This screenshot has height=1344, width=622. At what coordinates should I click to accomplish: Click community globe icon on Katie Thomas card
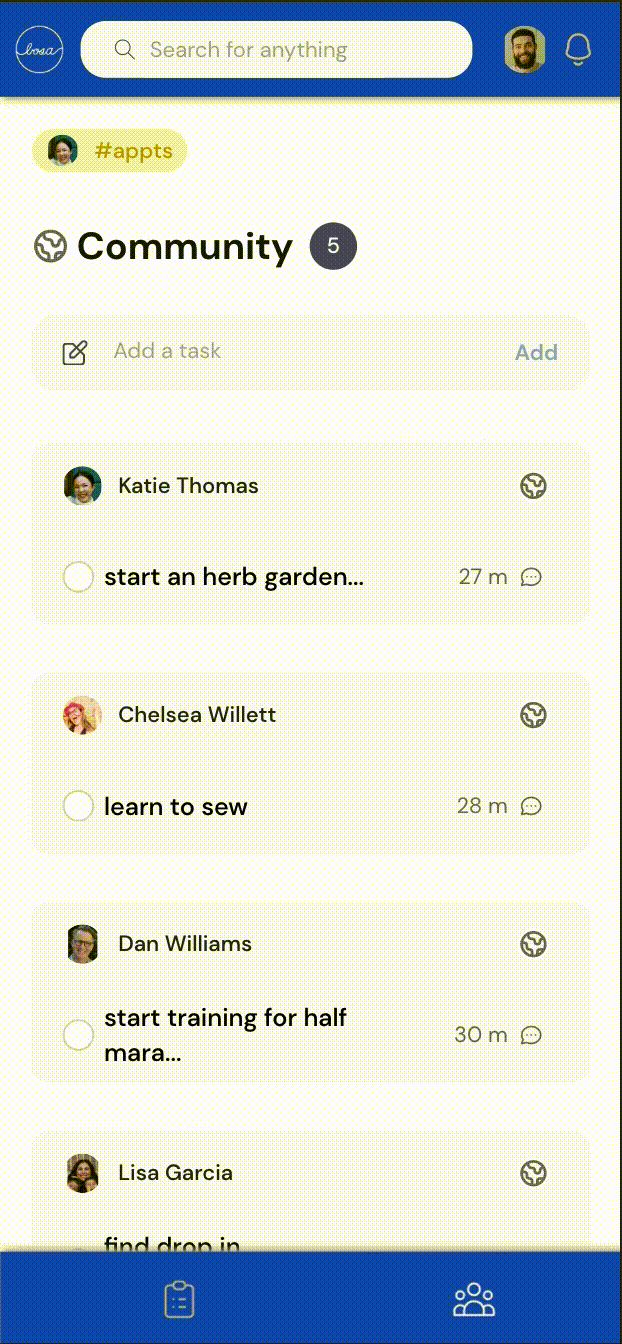(533, 486)
